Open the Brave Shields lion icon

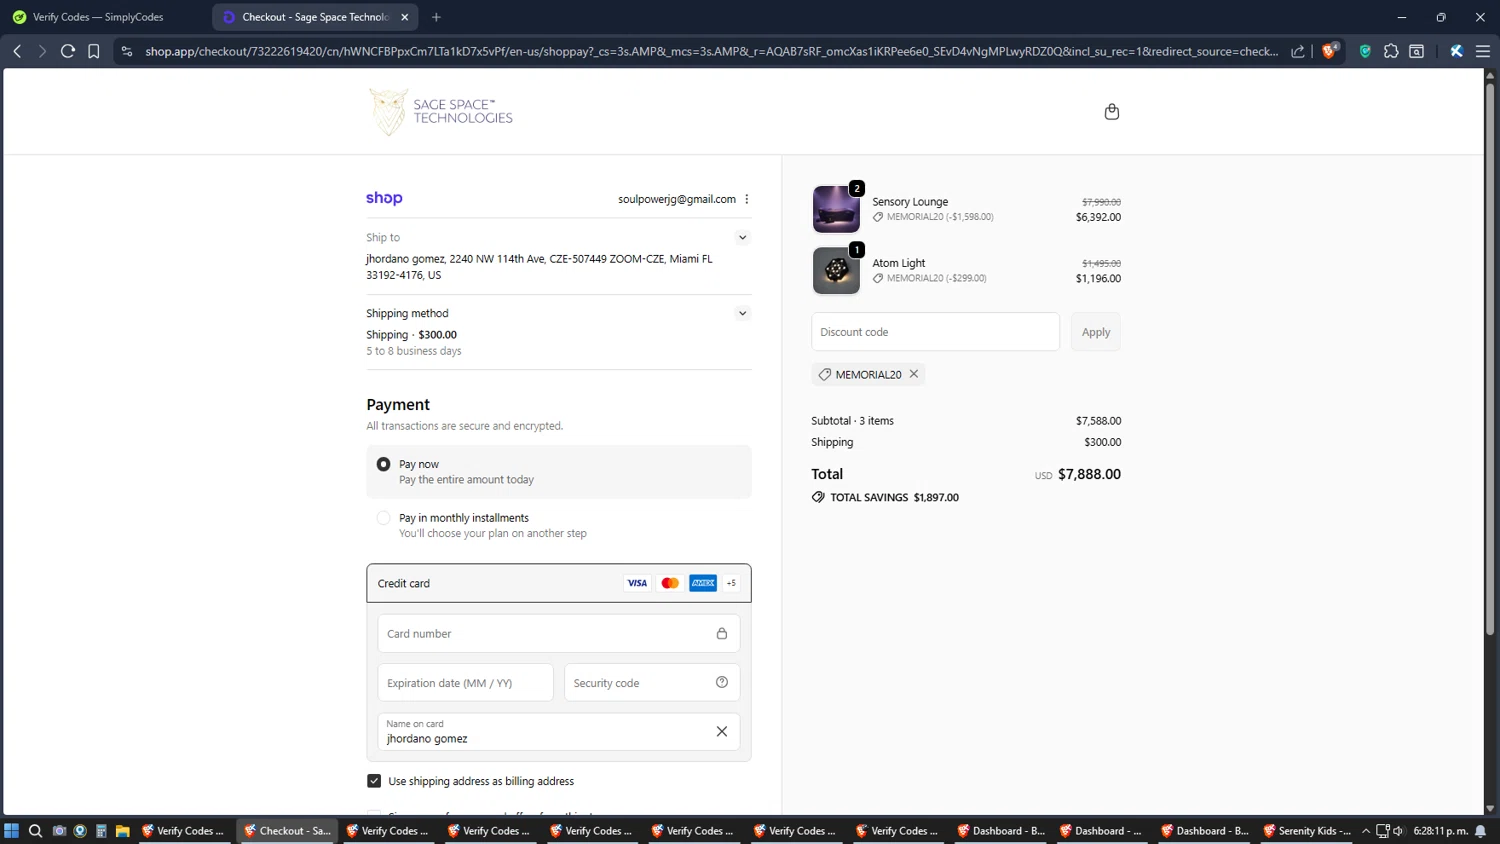click(x=1330, y=51)
